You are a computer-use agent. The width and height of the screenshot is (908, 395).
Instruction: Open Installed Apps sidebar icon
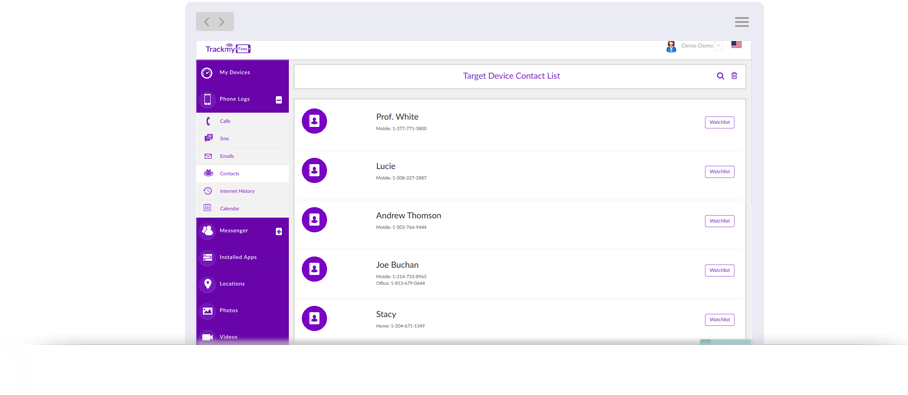point(207,257)
